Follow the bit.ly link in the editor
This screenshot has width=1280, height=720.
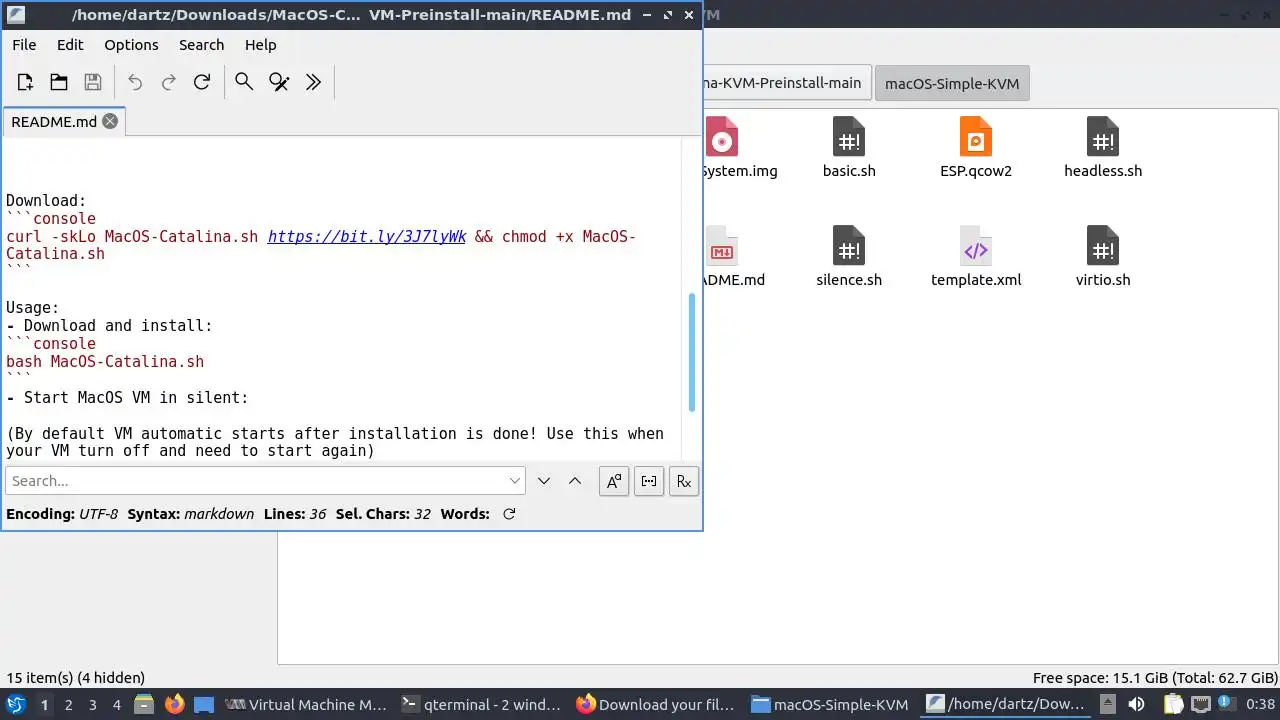(367, 237)
